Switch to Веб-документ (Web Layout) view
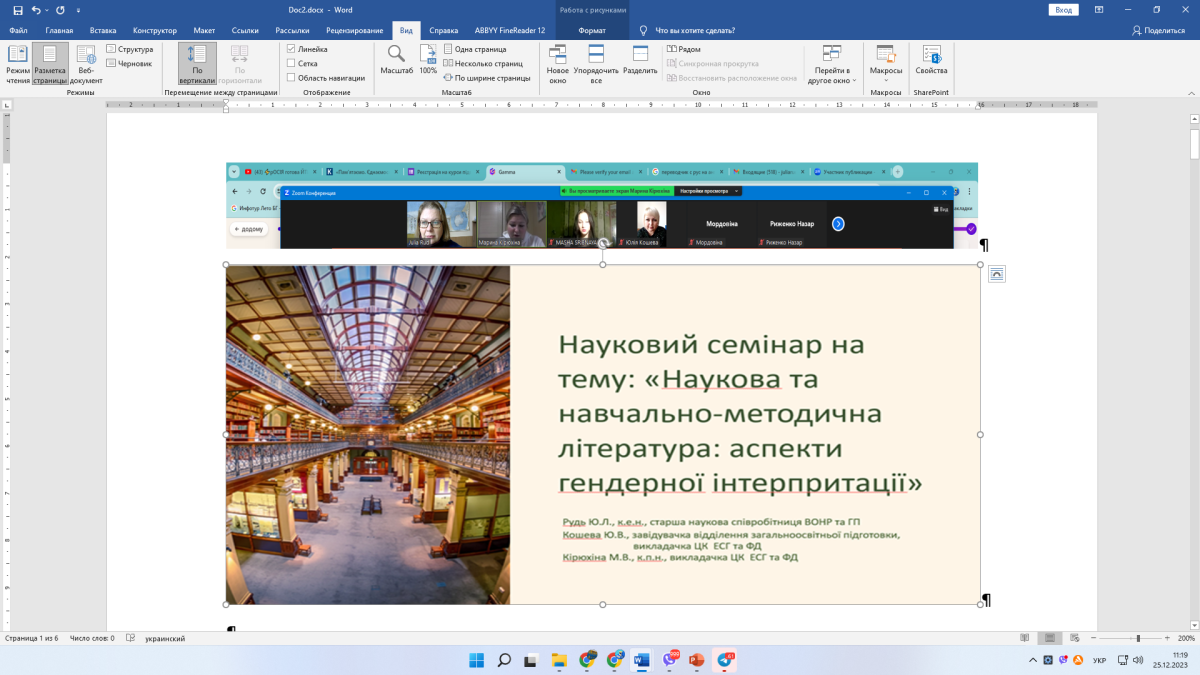1200x675 pixels. coord(86,61)
